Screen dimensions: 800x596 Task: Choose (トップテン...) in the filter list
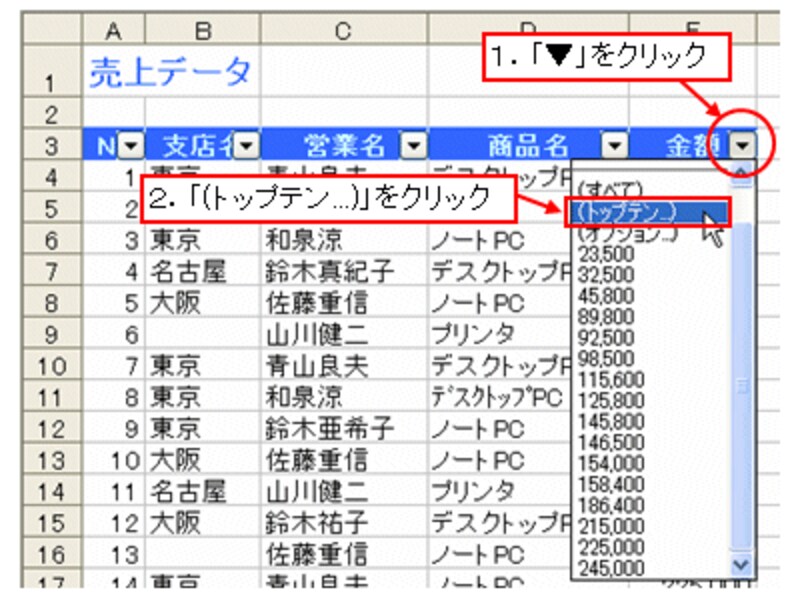(648, 212)
